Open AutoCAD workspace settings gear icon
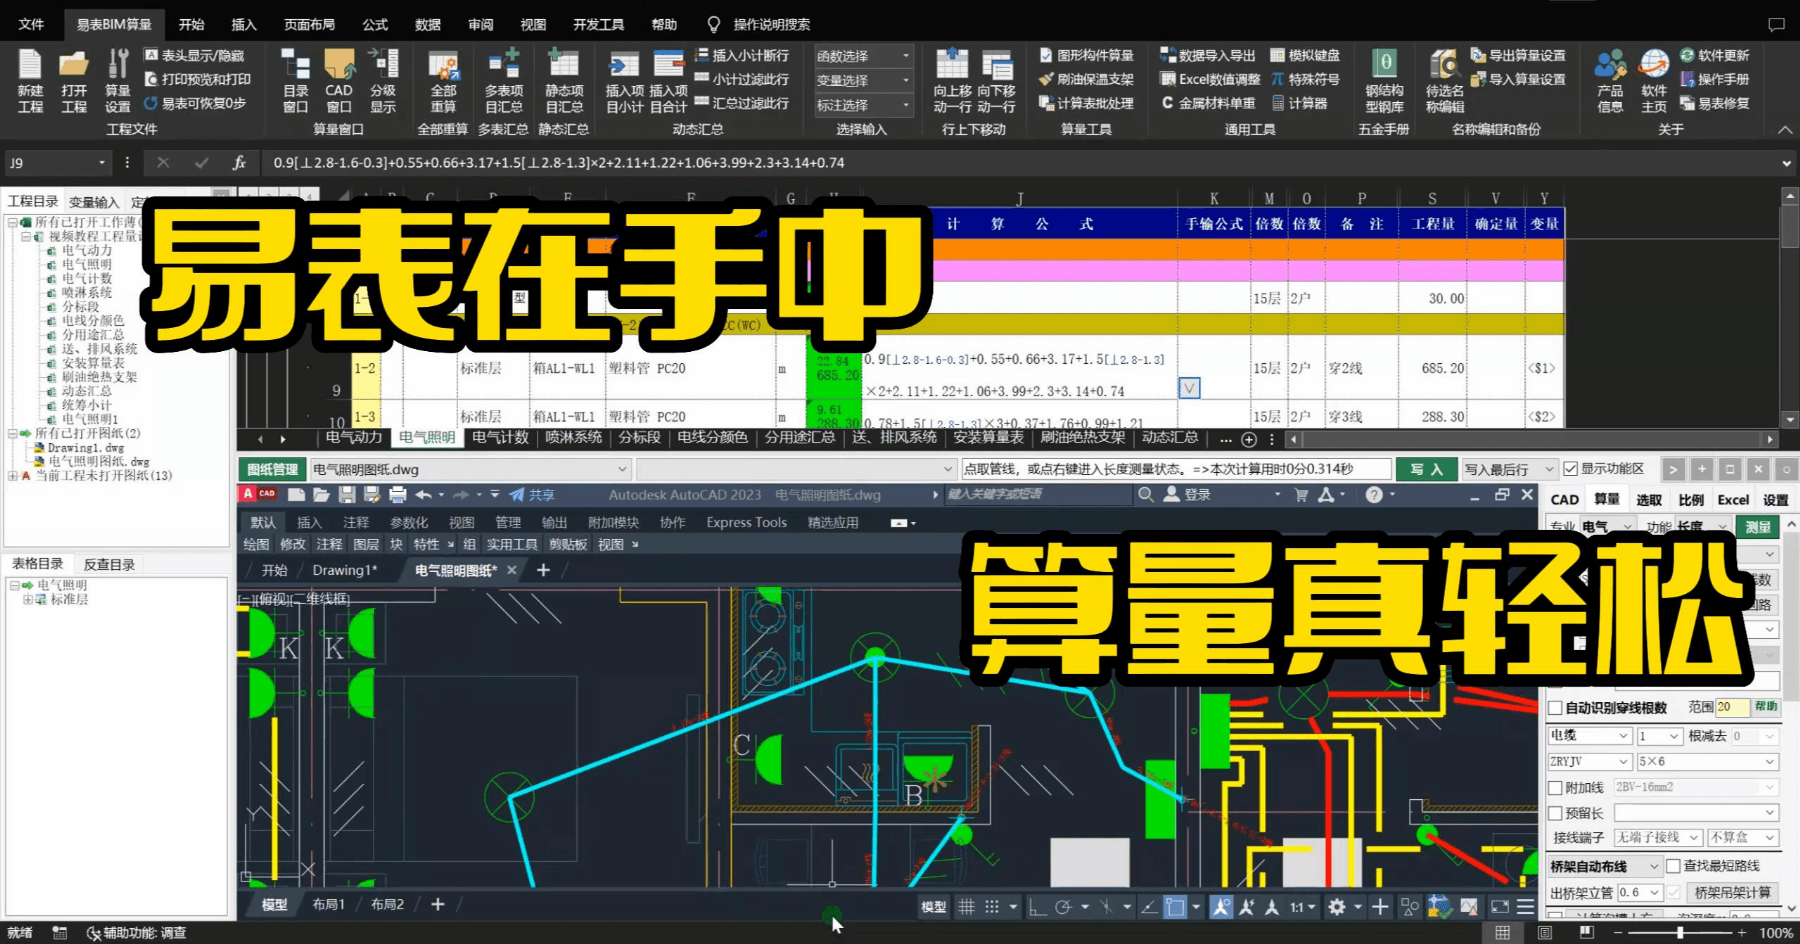This screenshot has width=1800, height=944. [x=1337, y=906]
